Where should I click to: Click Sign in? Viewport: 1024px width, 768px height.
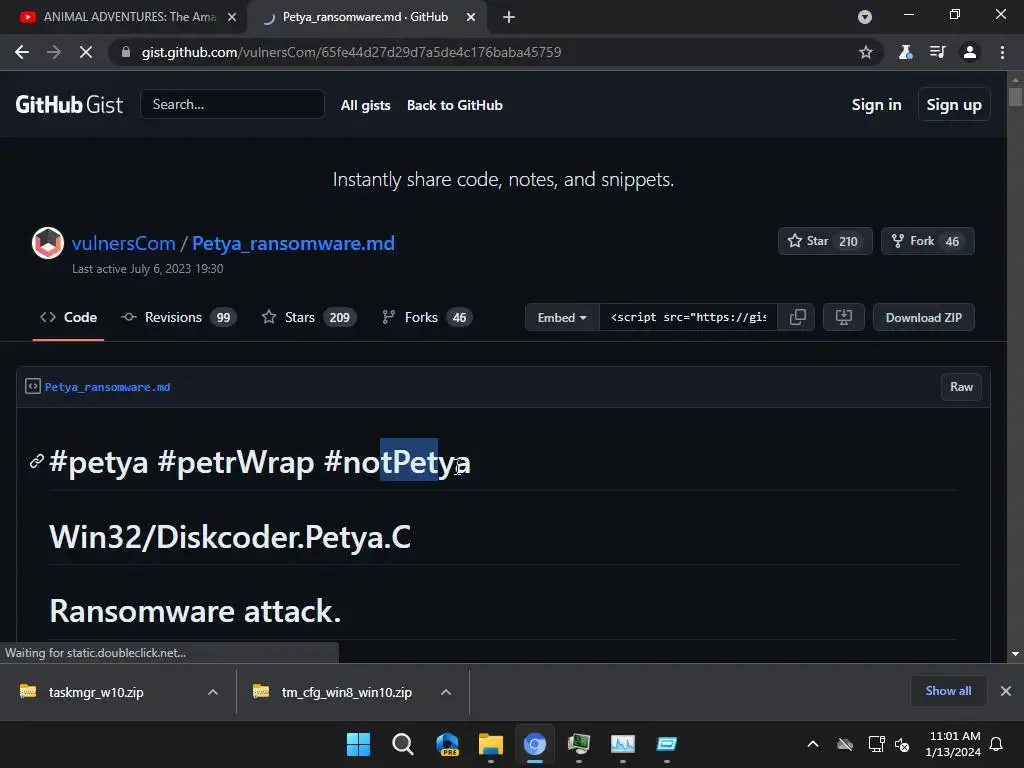(x=876, y=104)
